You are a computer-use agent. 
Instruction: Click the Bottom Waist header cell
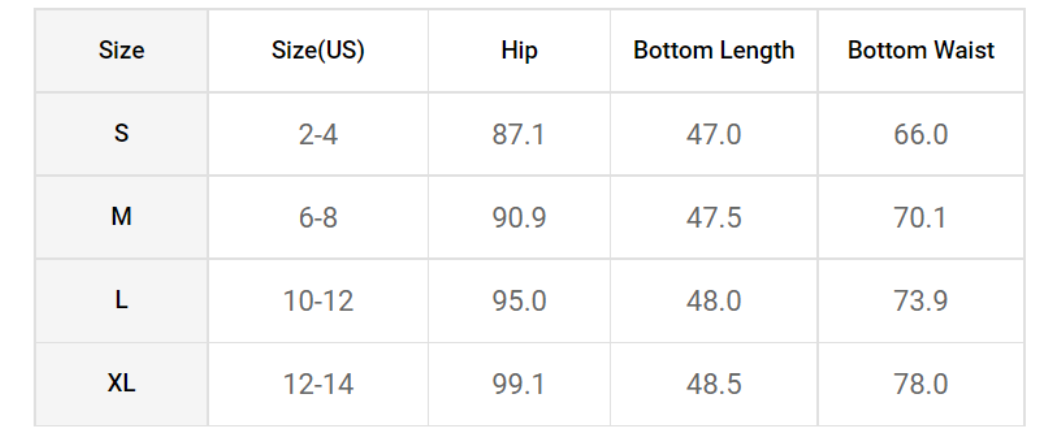[x=921, y=51]
